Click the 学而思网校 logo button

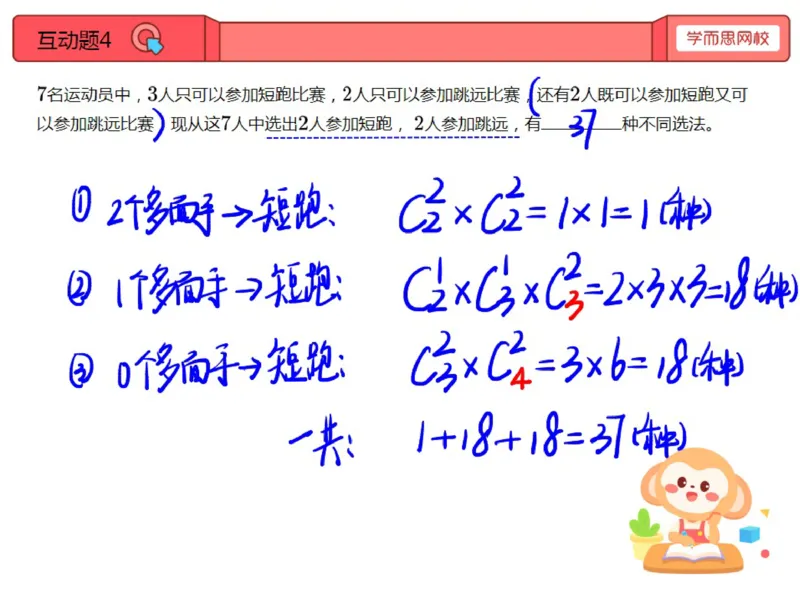[x=728, y=38]
